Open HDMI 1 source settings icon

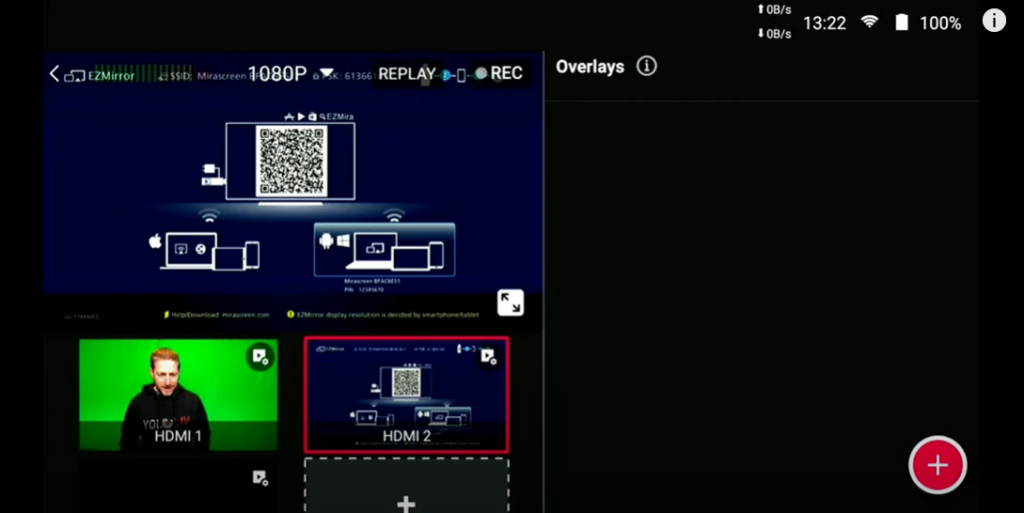pos(260,356)
